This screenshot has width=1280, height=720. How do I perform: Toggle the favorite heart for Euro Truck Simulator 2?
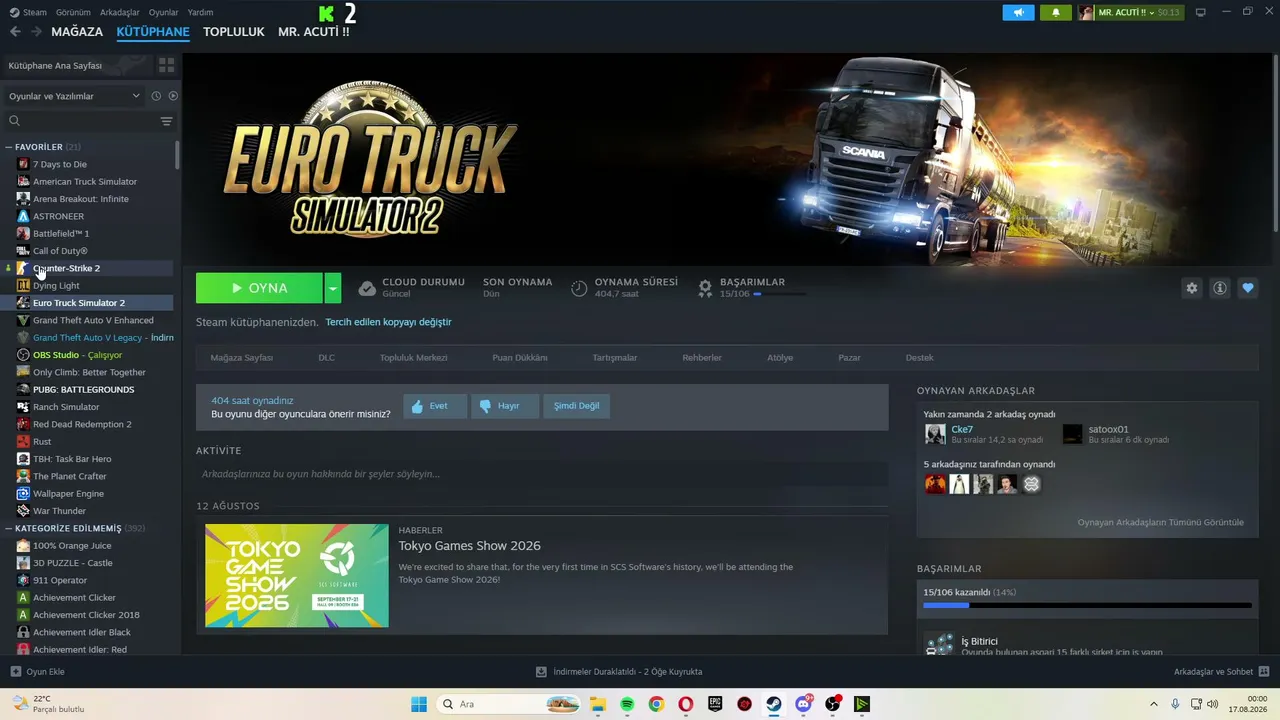(1248, 288)
